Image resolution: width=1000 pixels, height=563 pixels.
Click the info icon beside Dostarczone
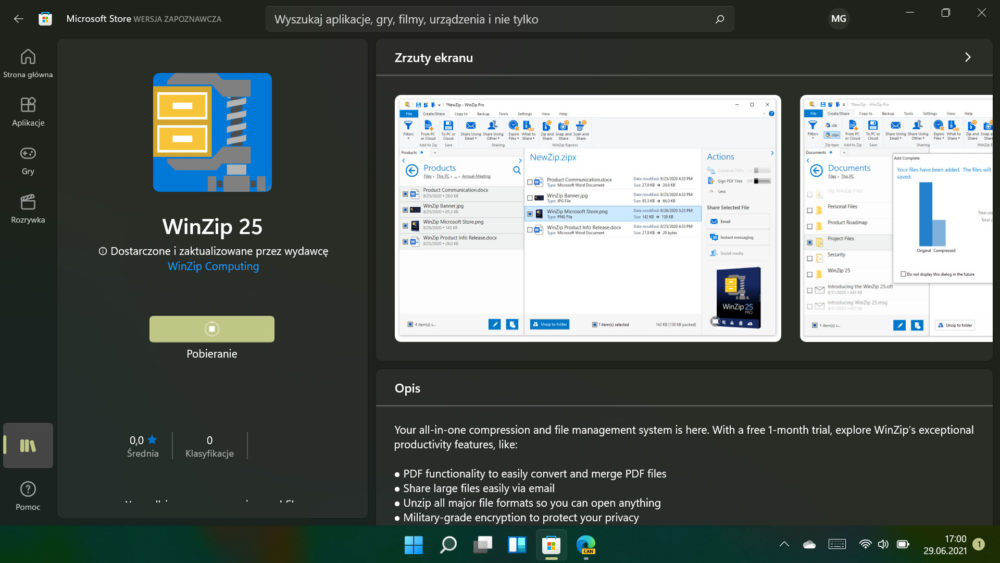coord(103,251)
